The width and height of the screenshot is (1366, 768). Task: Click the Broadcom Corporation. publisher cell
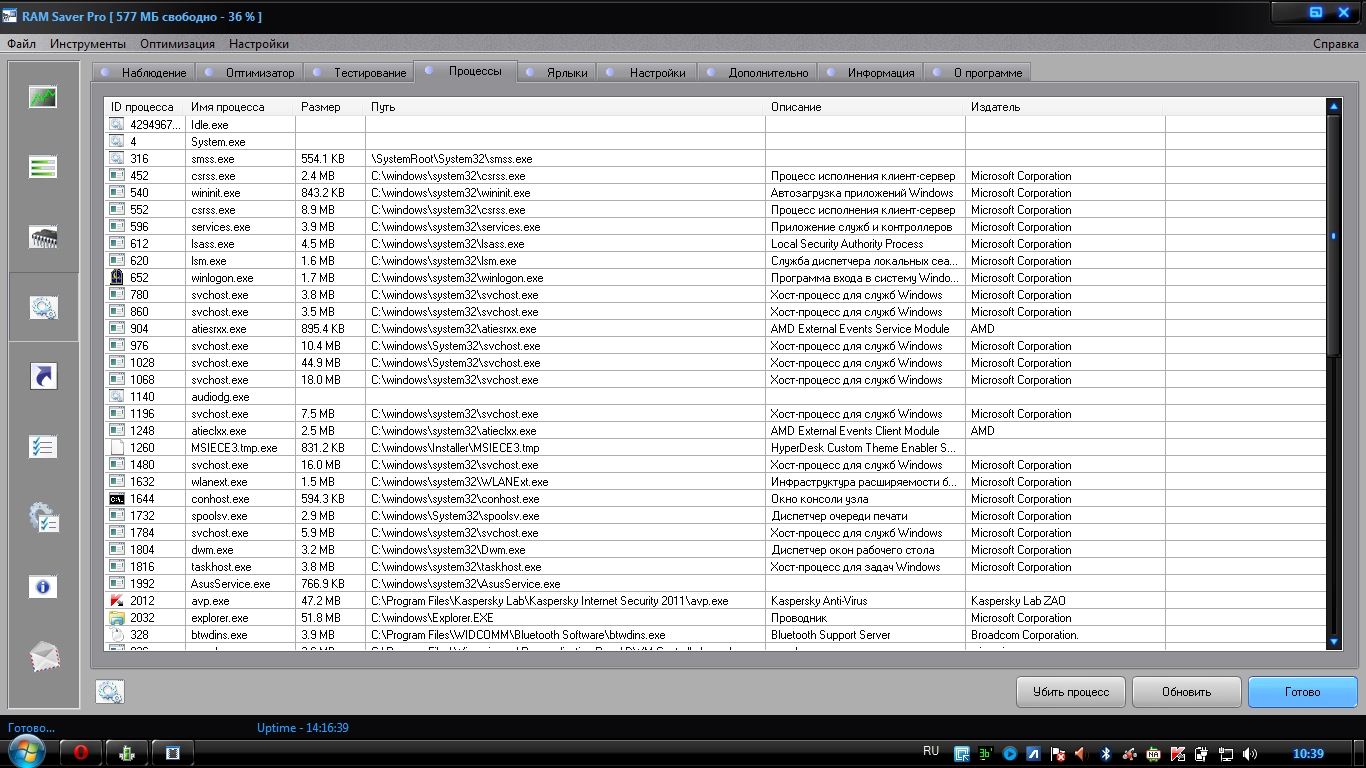coord(1025,635)
